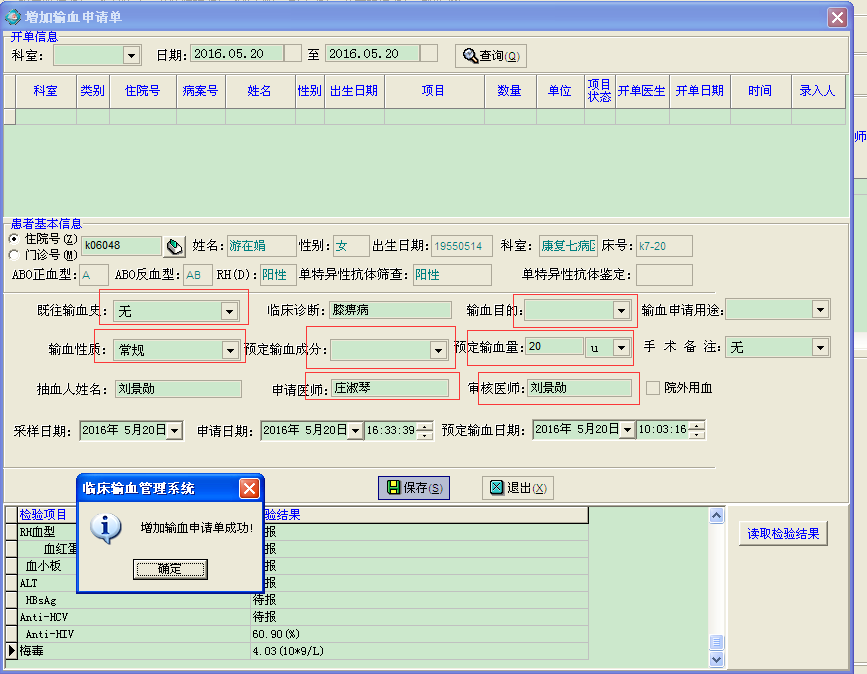The height and width of the screenshot is (674, 867).
Task: Click the end date field after 至
Action: [x=373, y=54]
